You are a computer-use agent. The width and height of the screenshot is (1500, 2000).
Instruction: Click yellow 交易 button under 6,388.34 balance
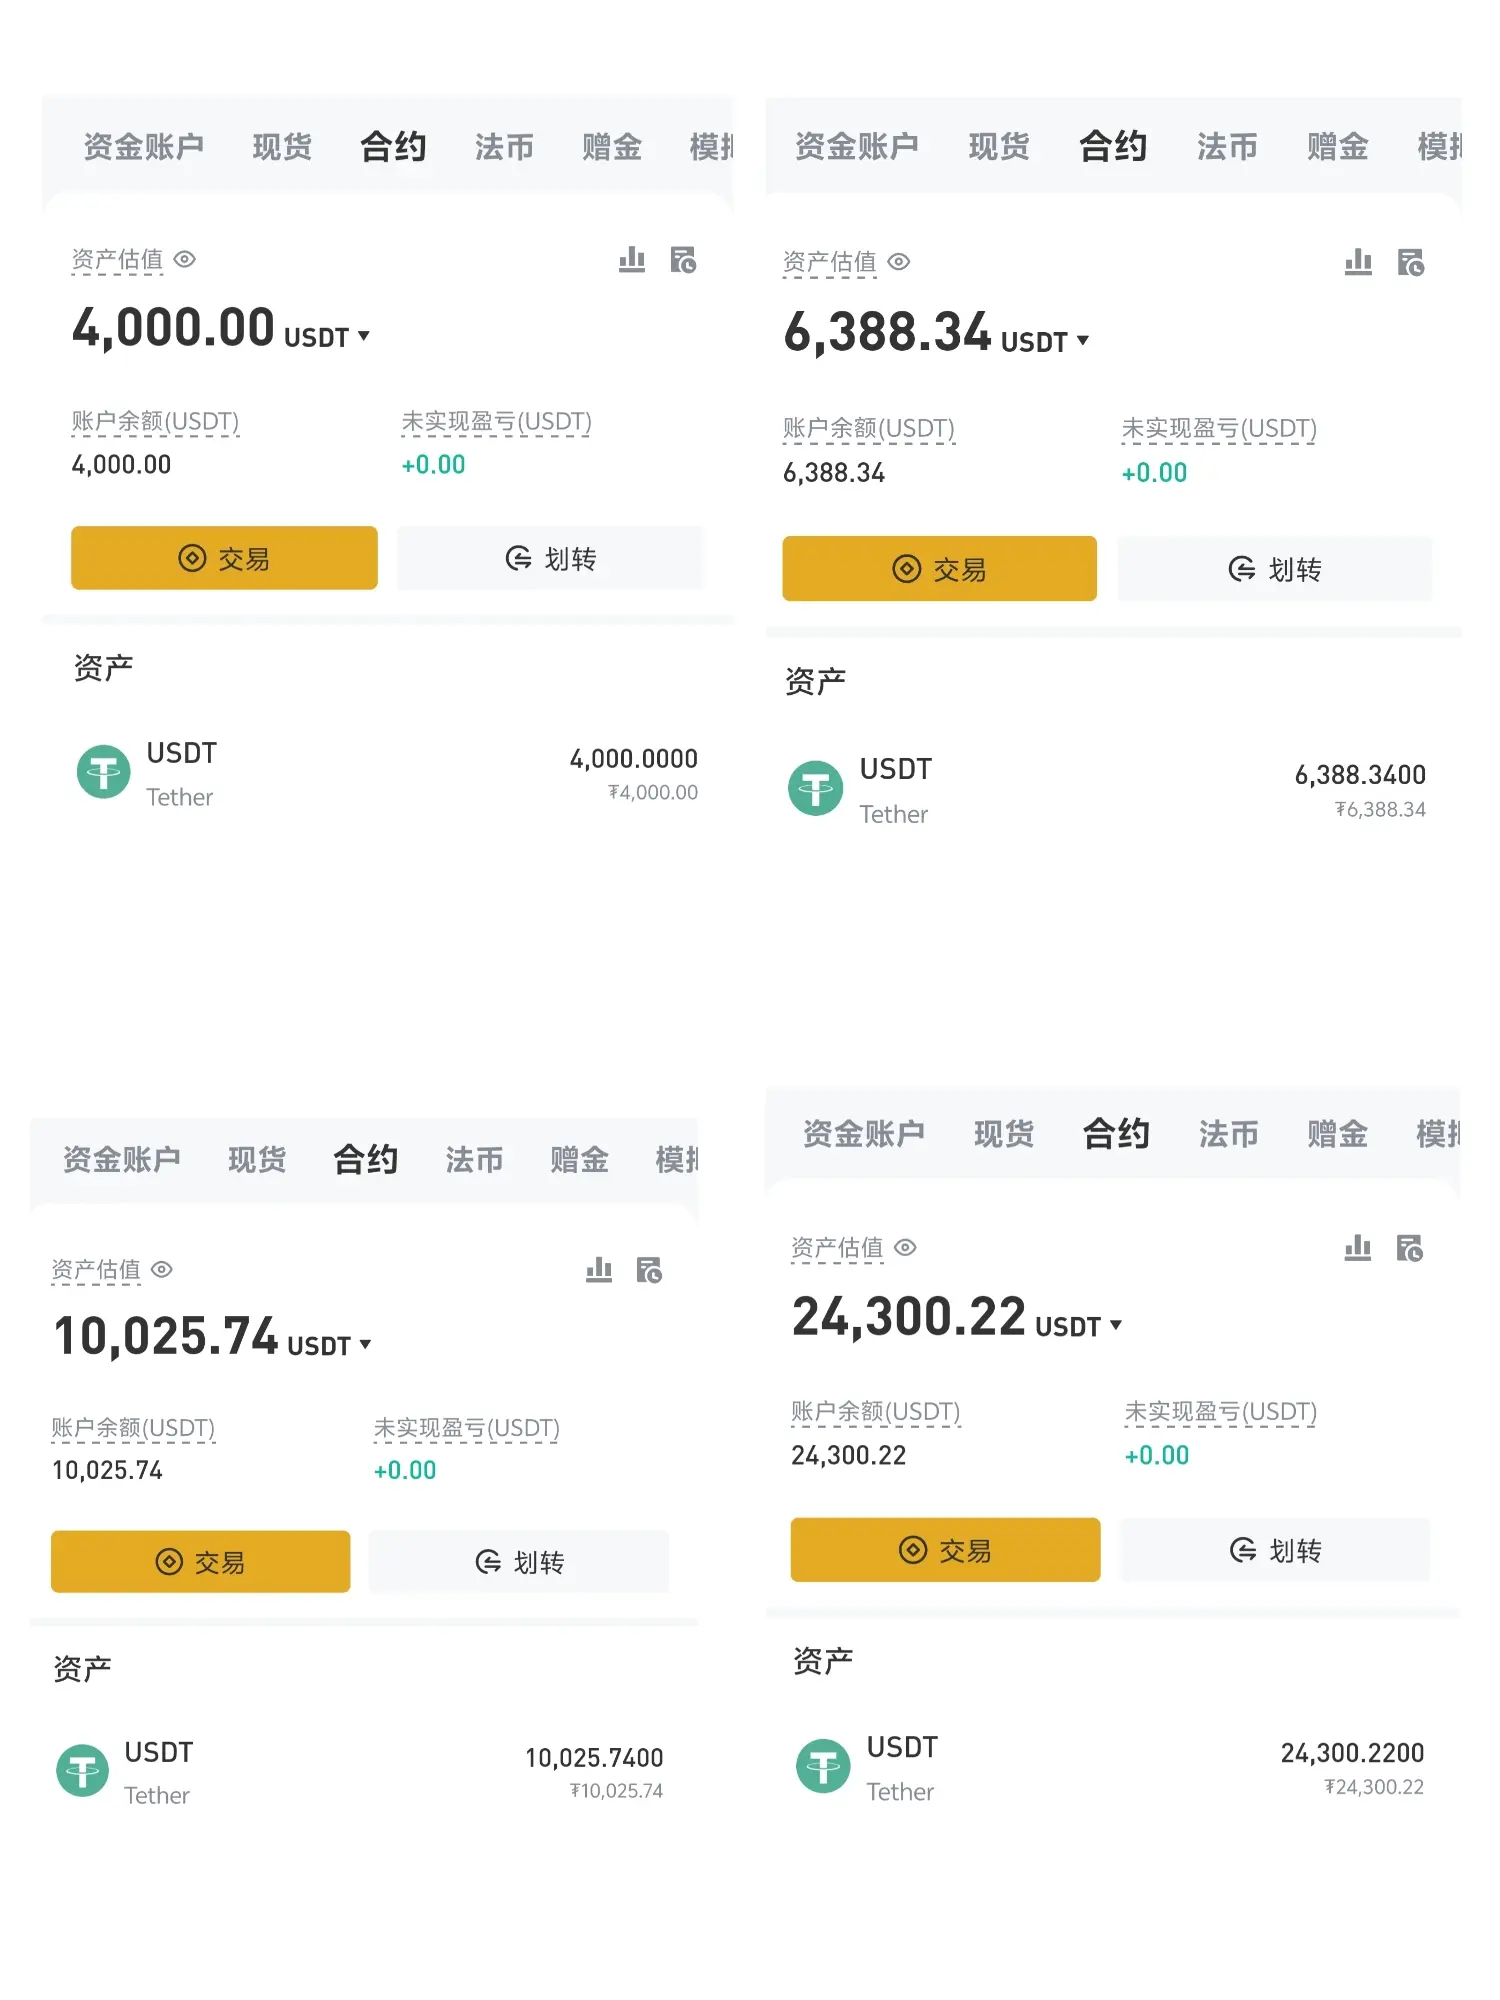(x=939, y=569)
